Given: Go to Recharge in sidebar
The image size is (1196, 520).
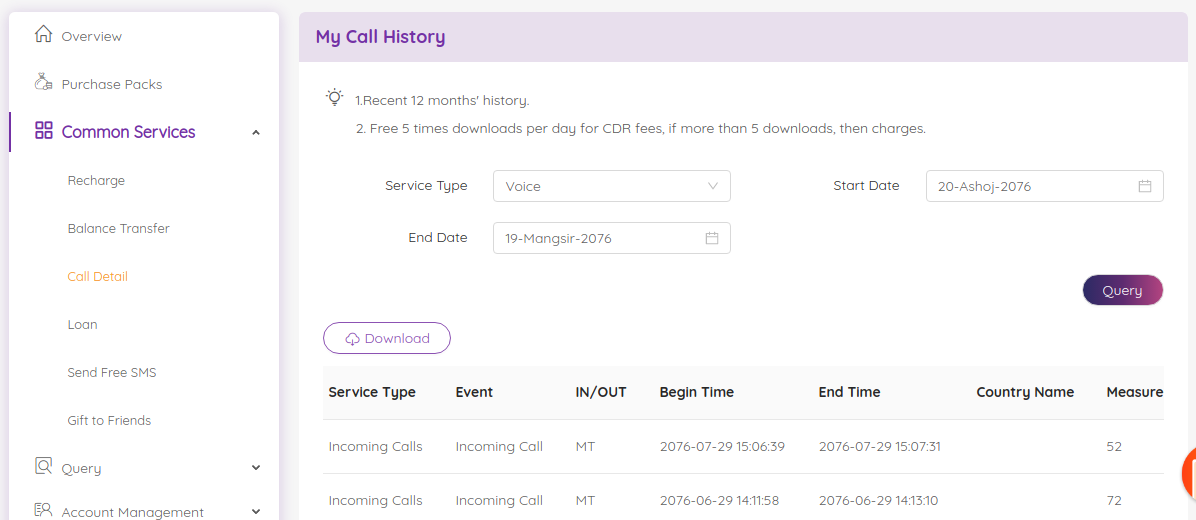Looking at the screenshot, I should pyautogui.click(x=96, y=181).
